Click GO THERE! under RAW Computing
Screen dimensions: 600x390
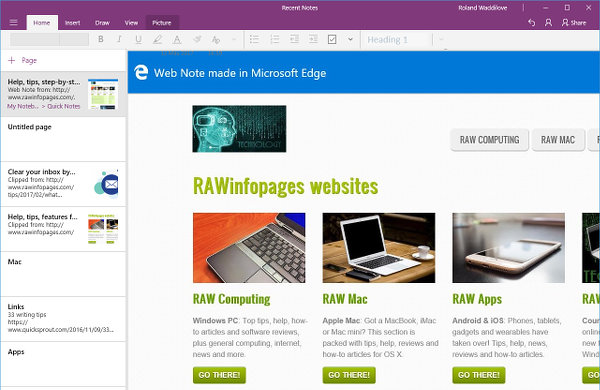(x=219, y=375)
